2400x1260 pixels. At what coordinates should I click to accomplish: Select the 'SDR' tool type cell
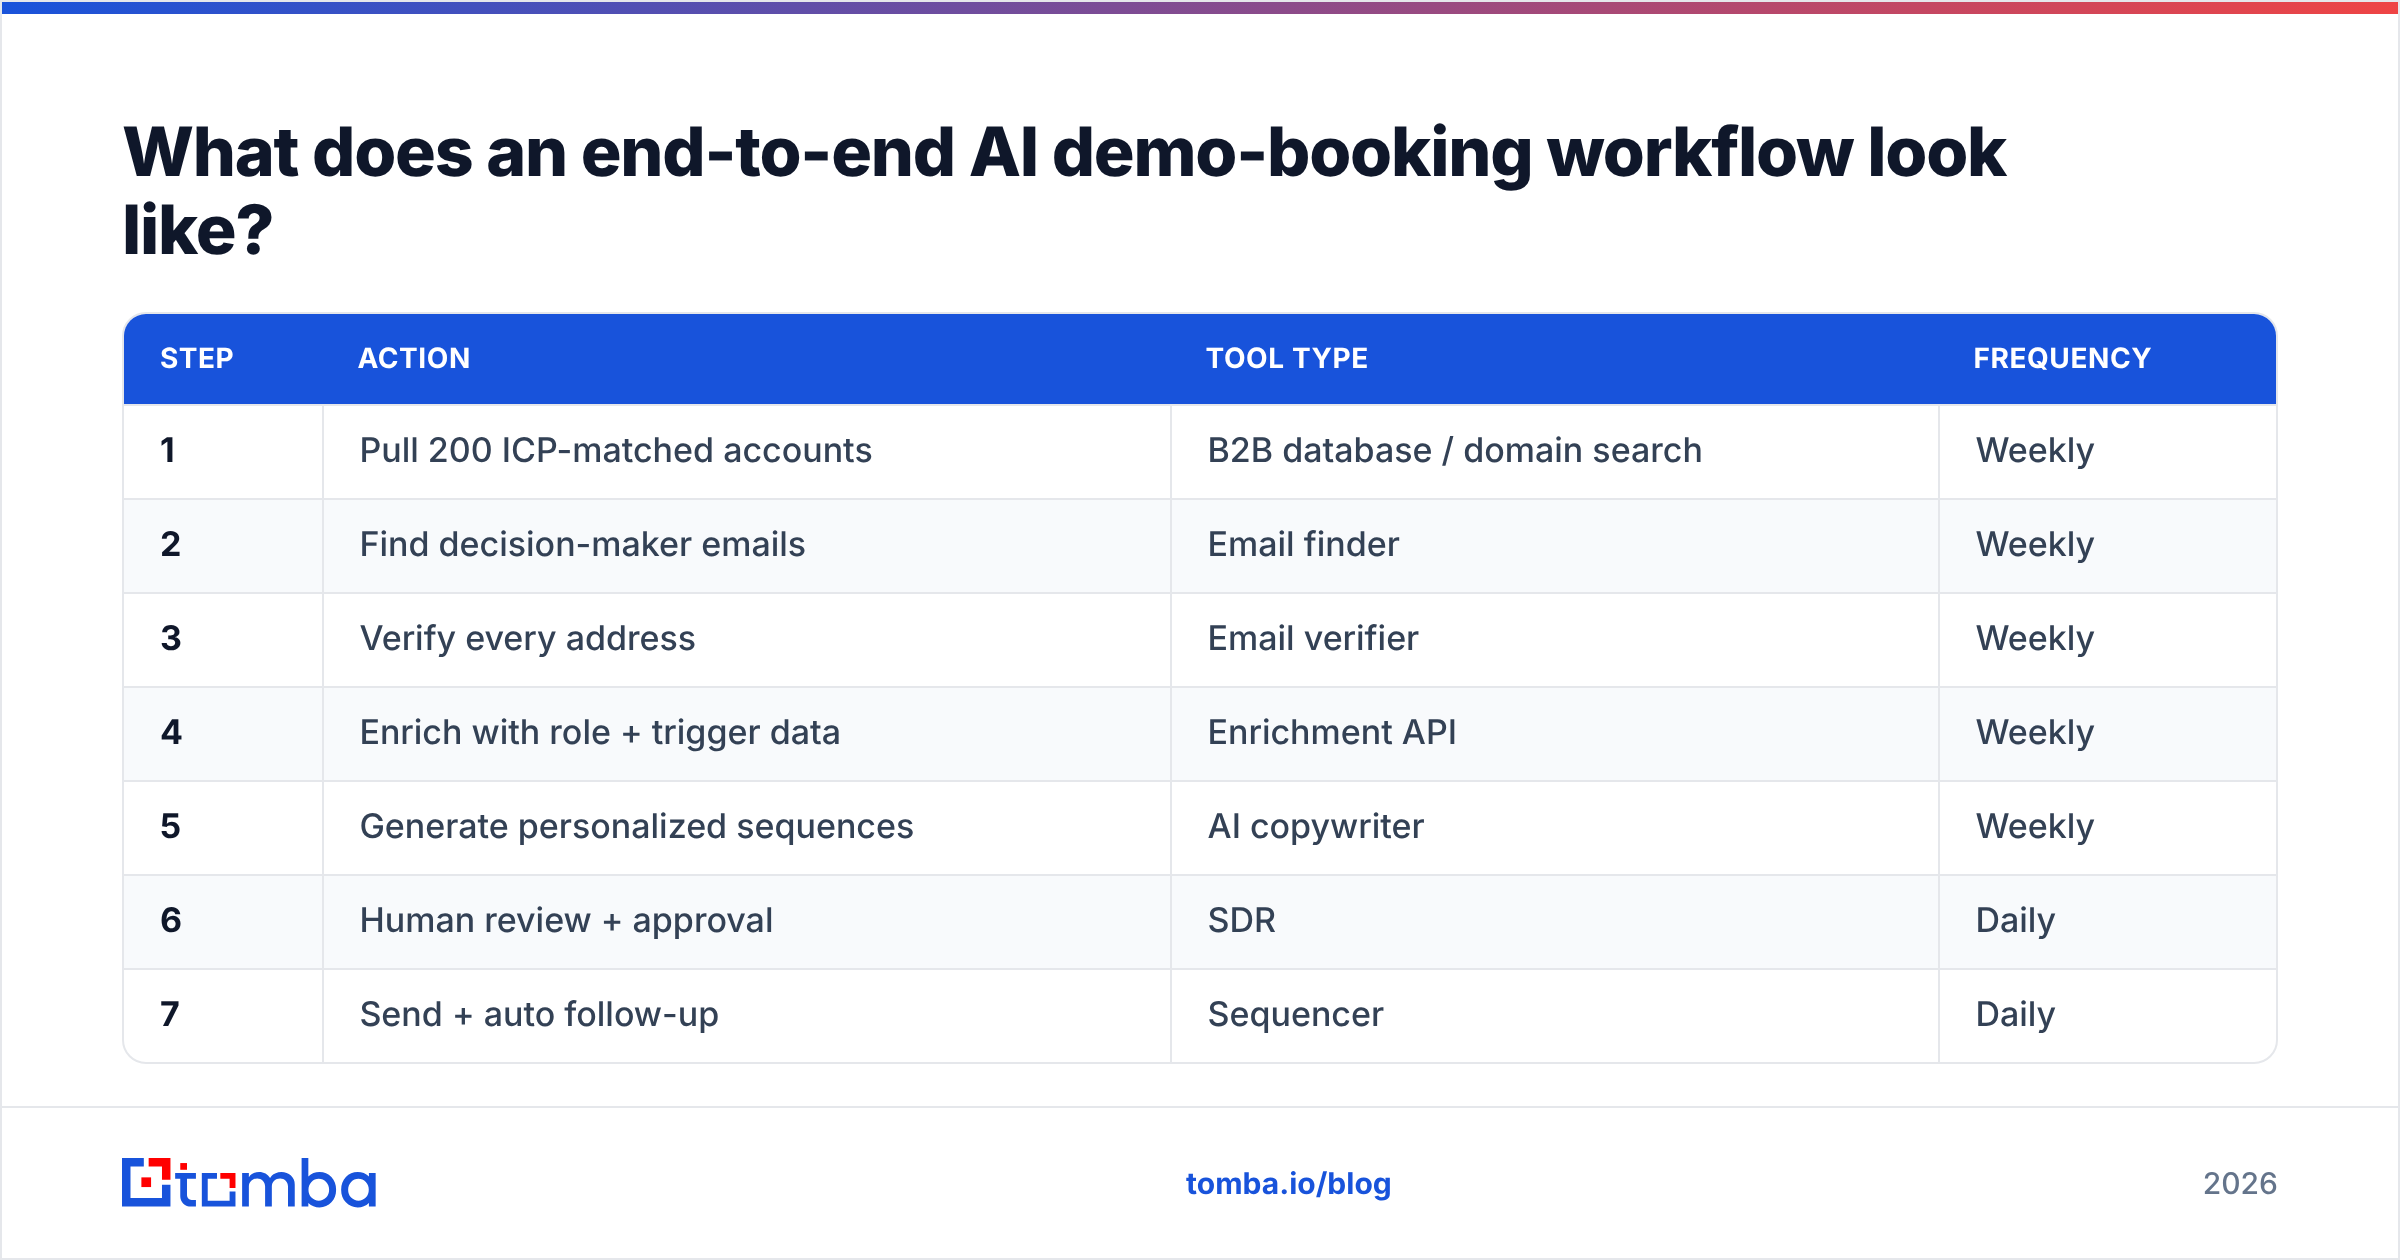[x=1555, y=921]
